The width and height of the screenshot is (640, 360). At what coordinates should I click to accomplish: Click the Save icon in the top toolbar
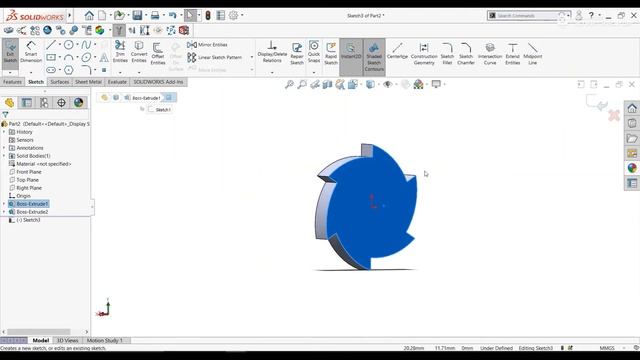(x=137, y=16)
